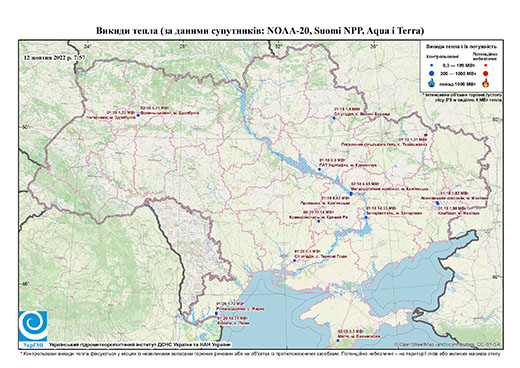The height and width of the screenshot is (368, 520).
Task: Click the 'Комбінат, м. Макіївка' label
Action: (458, 213)
